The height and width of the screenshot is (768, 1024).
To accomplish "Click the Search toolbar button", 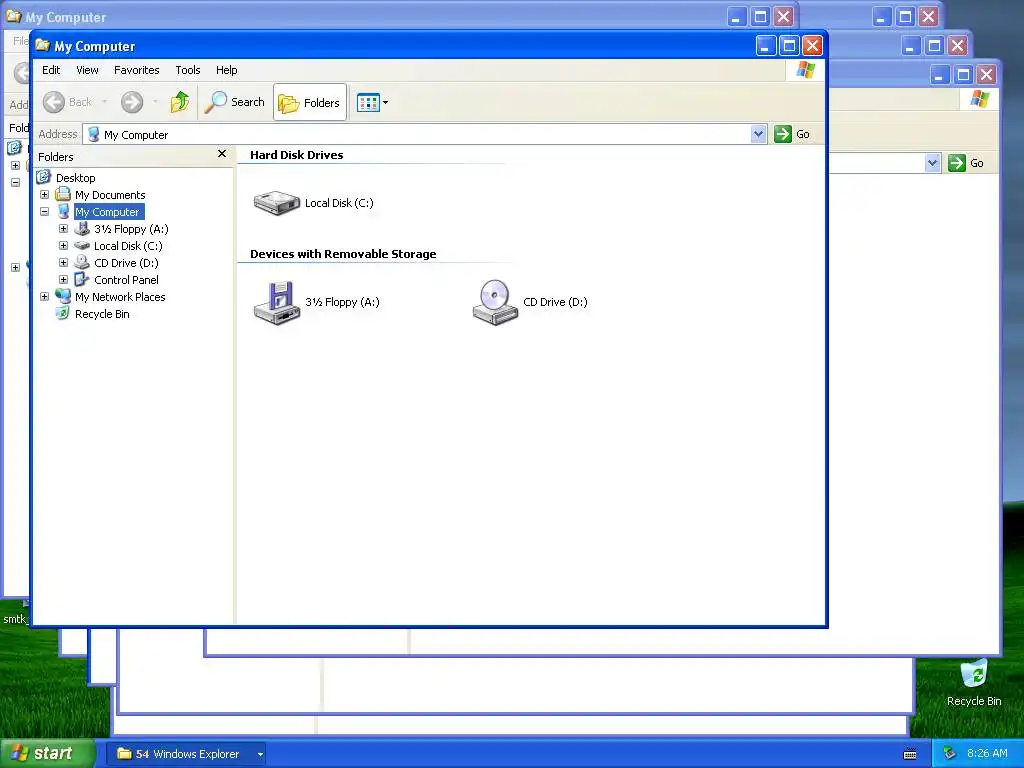I will (x=234, y=102).
